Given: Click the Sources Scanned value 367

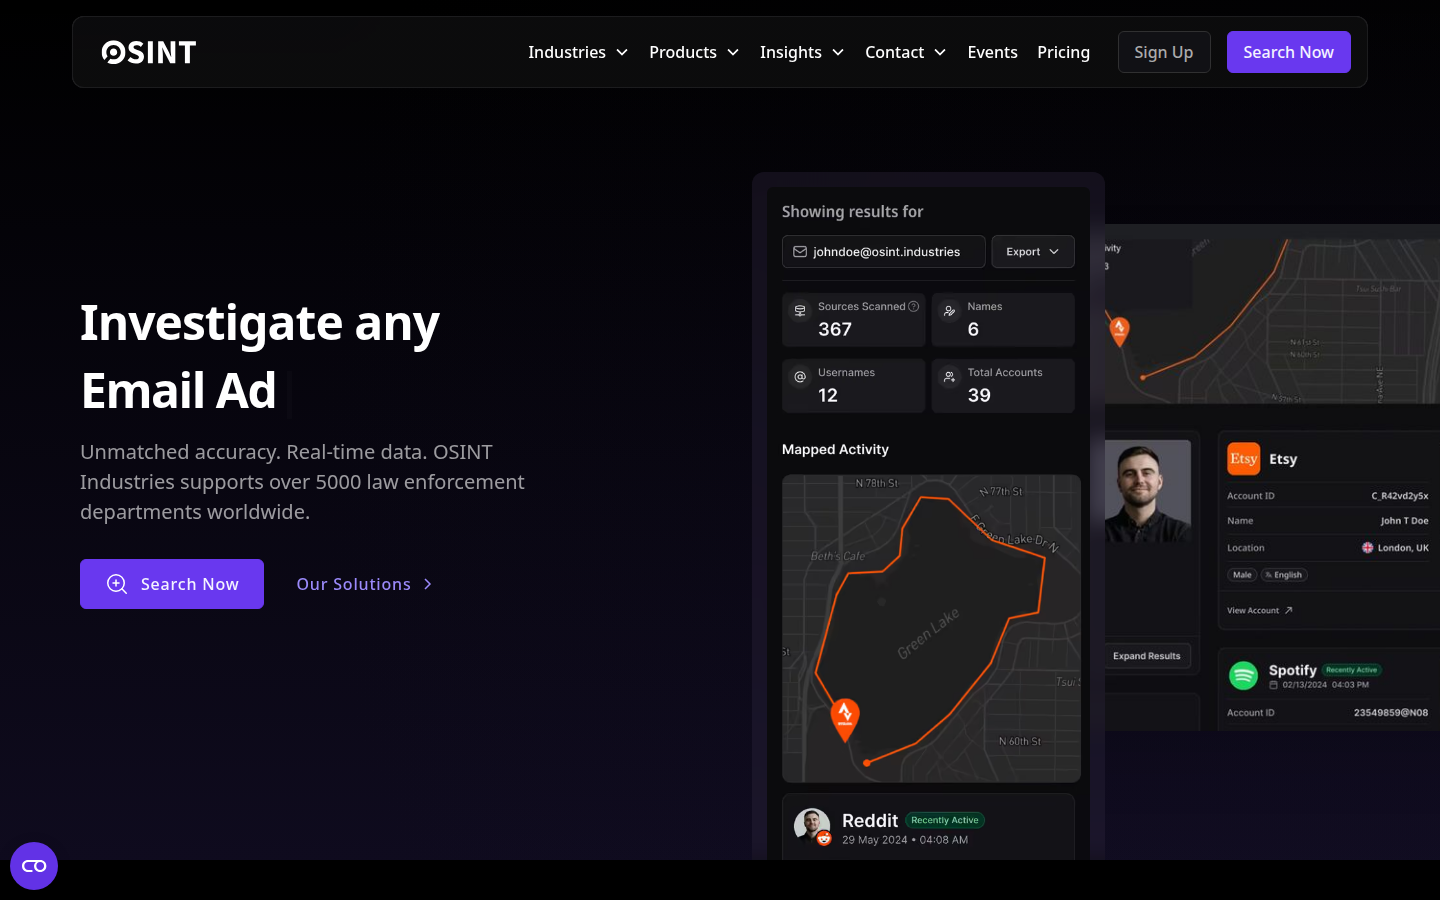Looking at the screenshot, I should (x=835, y=329).
